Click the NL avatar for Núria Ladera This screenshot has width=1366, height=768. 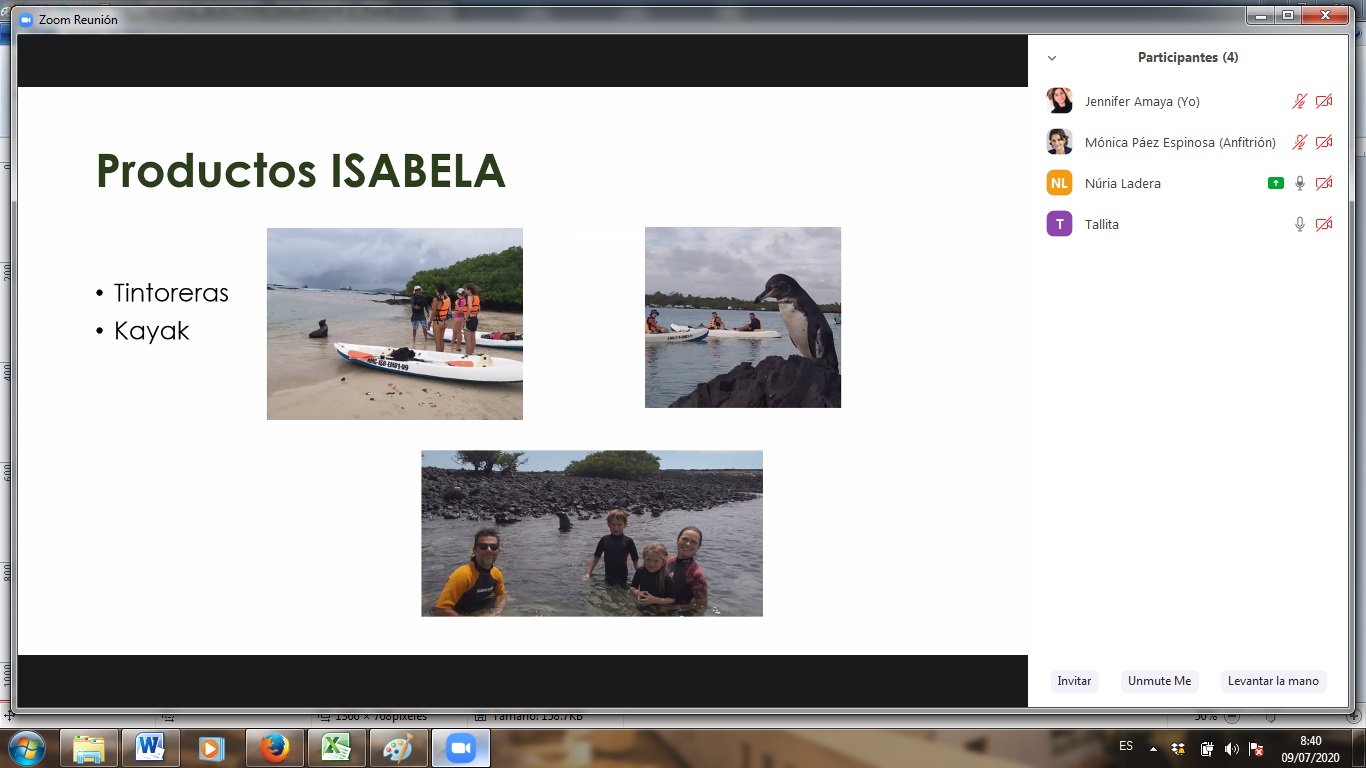click(1059, 183)
